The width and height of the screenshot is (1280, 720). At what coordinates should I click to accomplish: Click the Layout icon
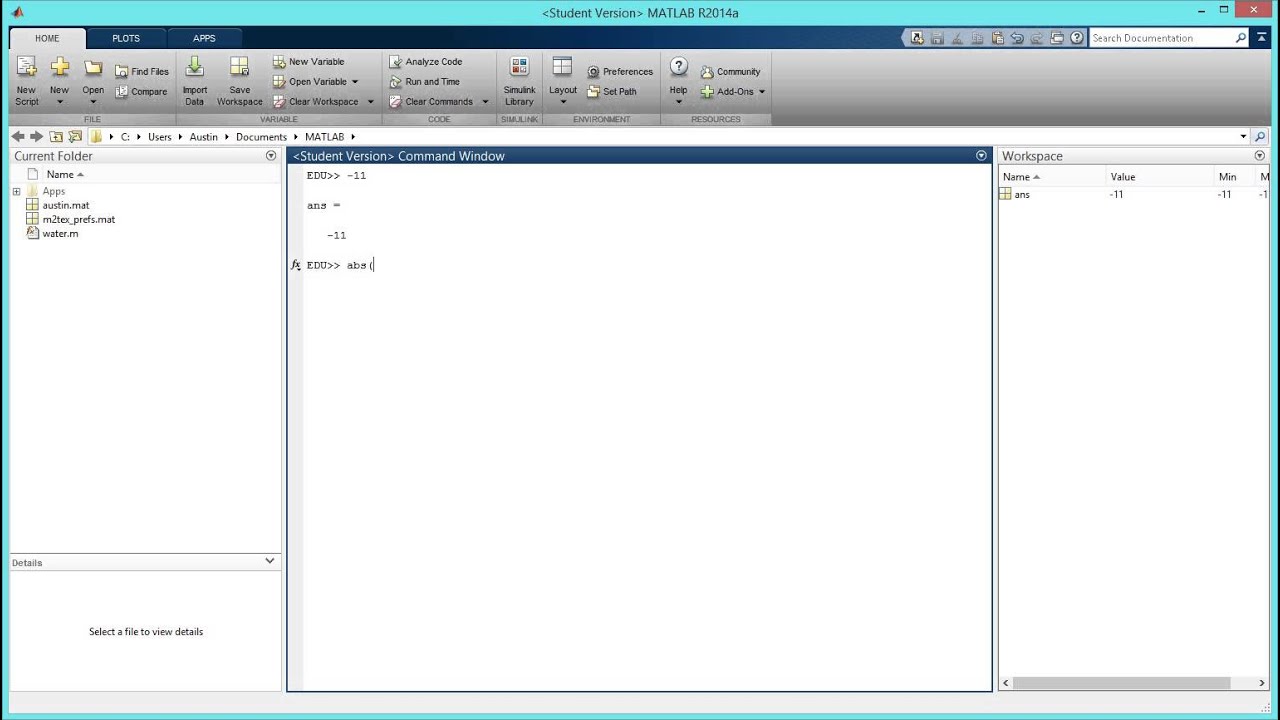click(562, 67)
